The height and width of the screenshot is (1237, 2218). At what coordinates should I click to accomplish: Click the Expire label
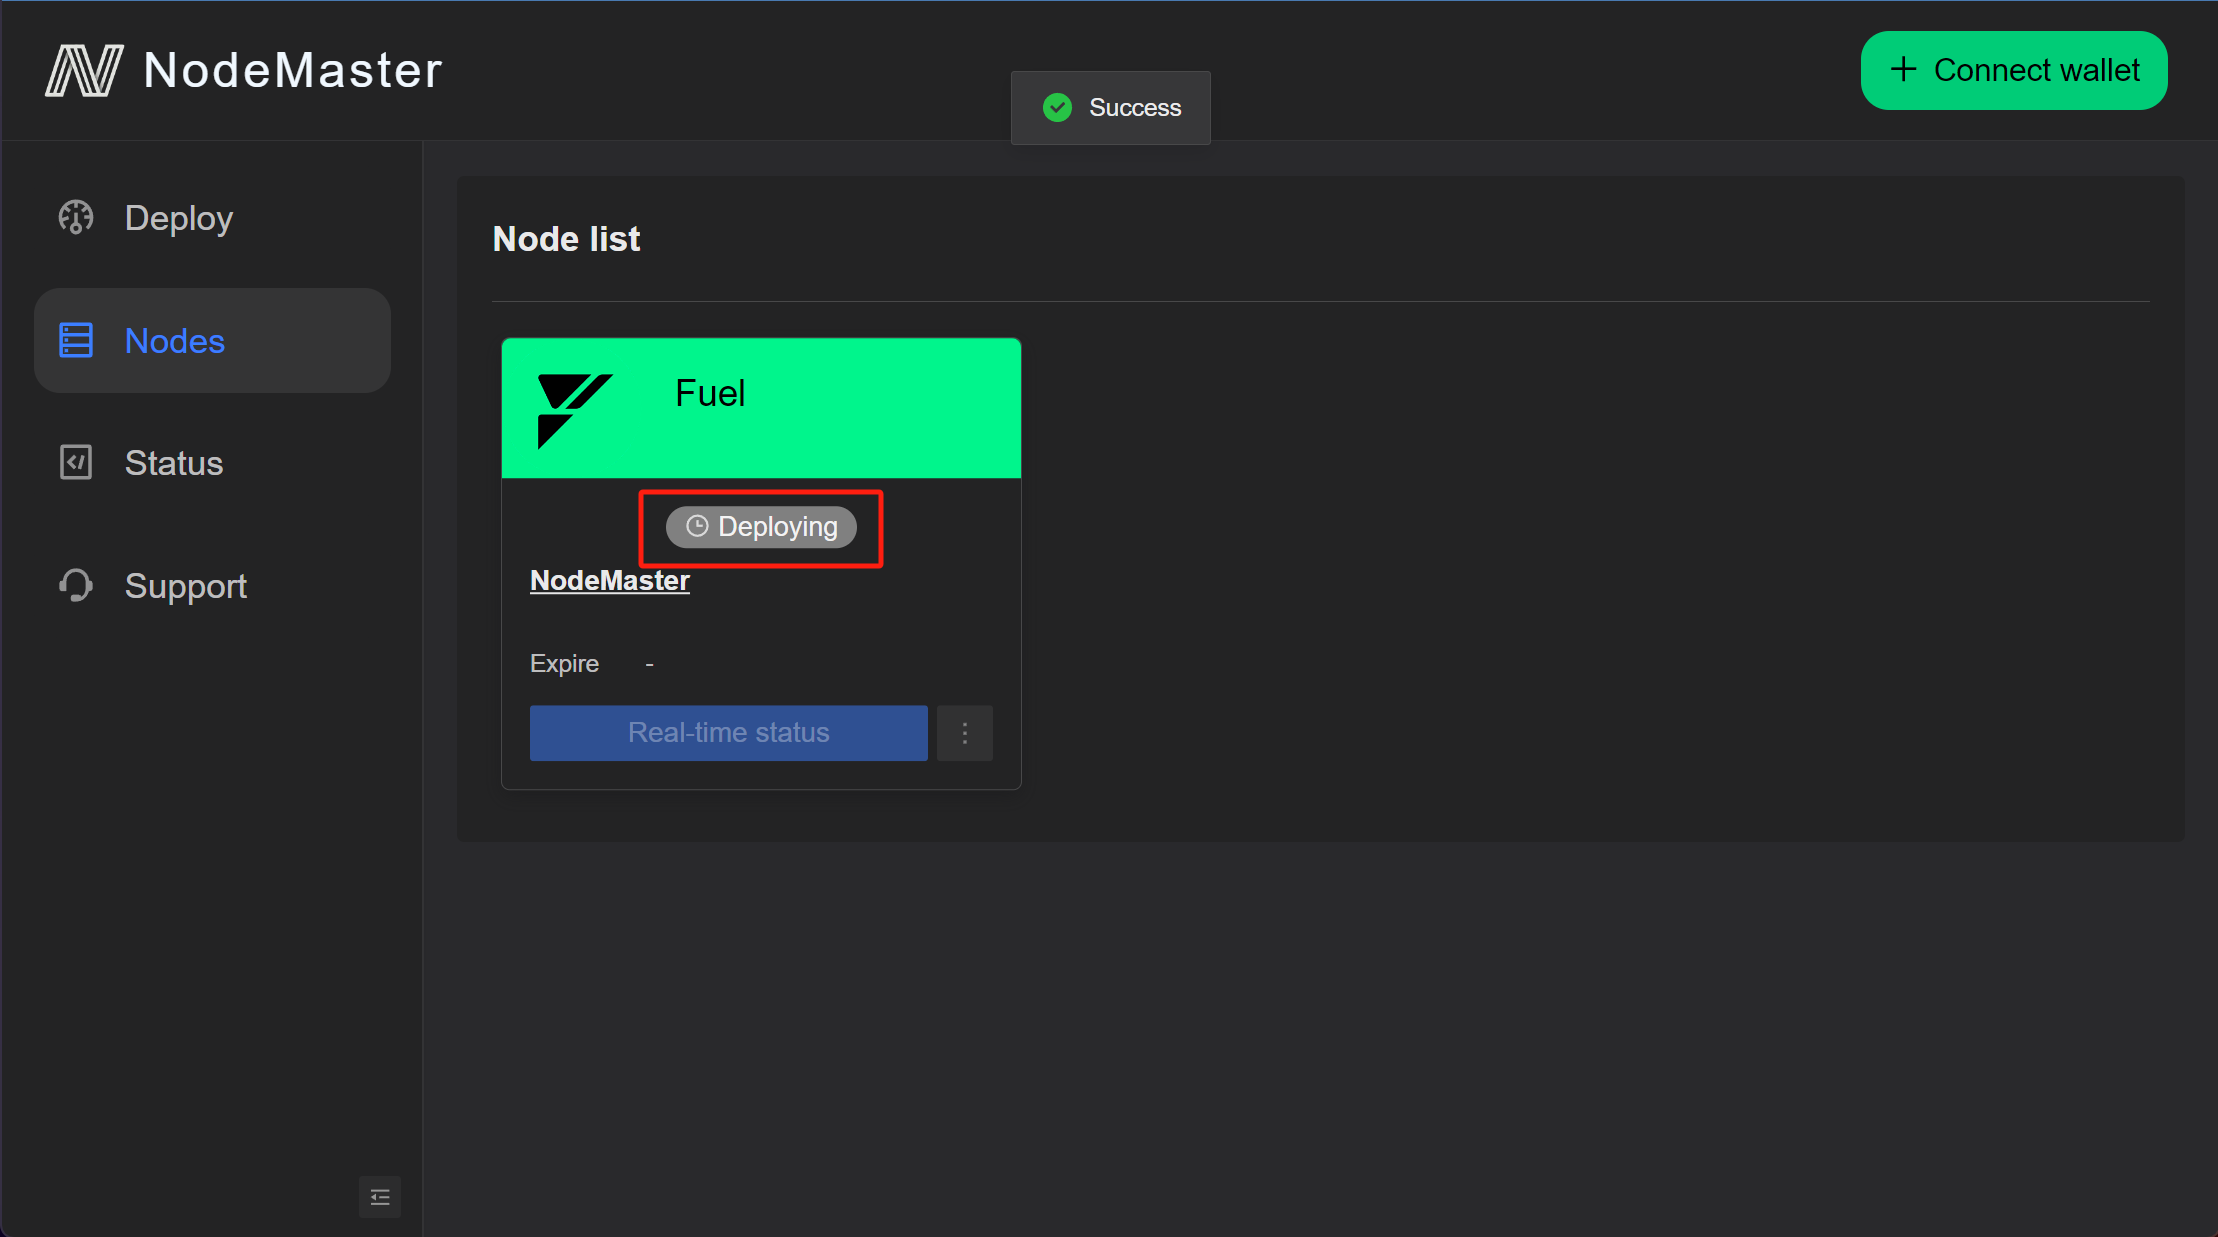point(565,664)
